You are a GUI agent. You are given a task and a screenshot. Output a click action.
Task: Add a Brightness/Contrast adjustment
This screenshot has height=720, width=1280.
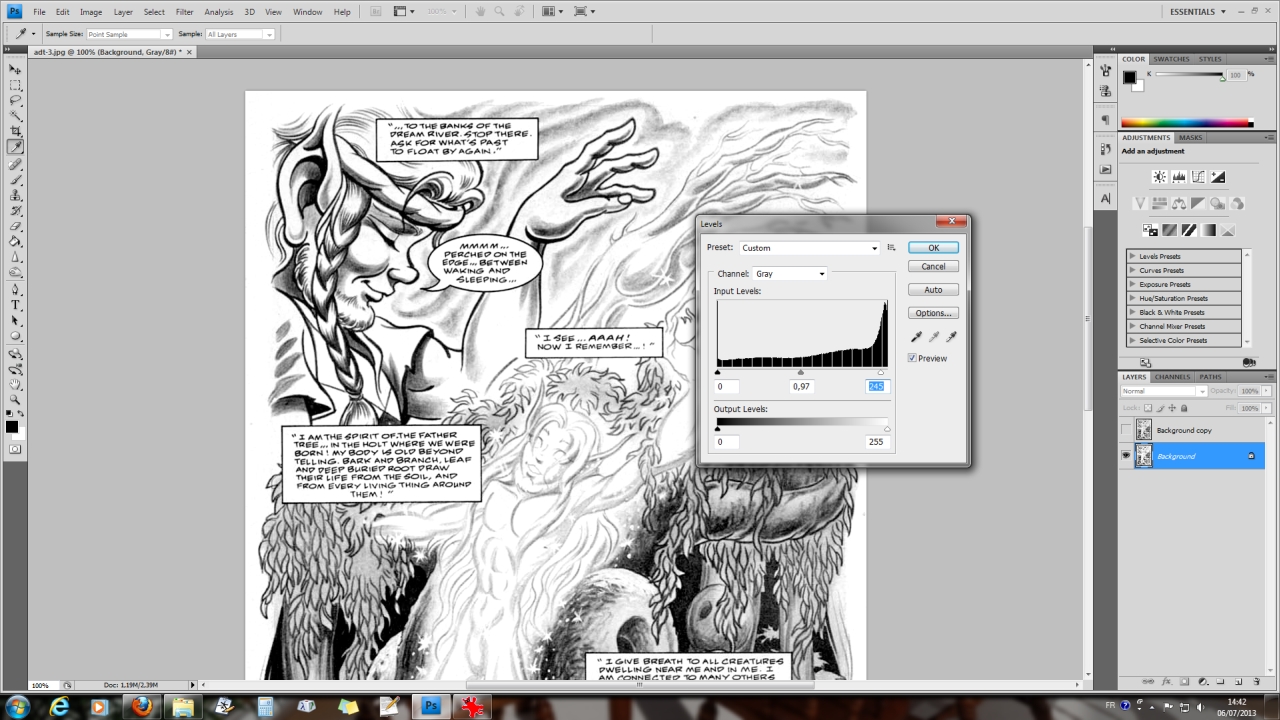[1159, 177]
